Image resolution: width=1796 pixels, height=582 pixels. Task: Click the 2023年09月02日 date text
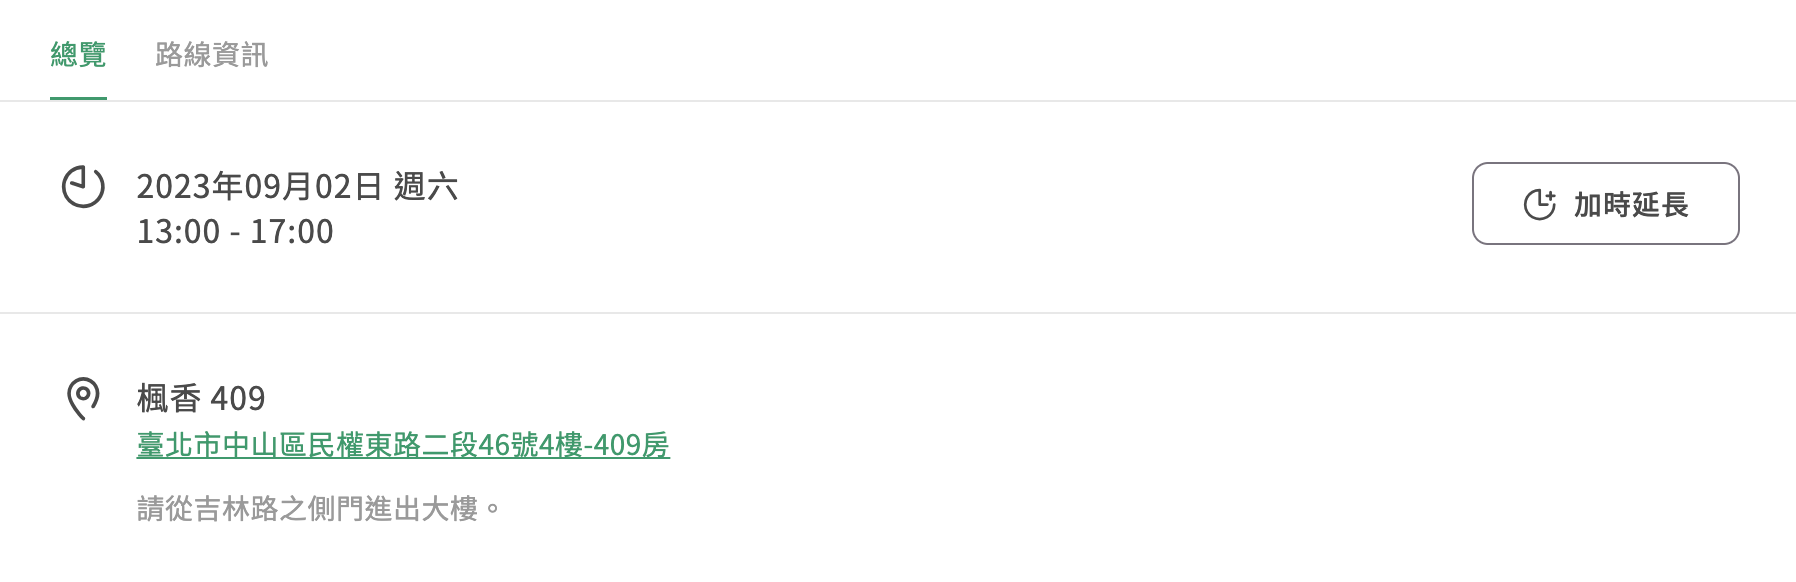[259, 186]
